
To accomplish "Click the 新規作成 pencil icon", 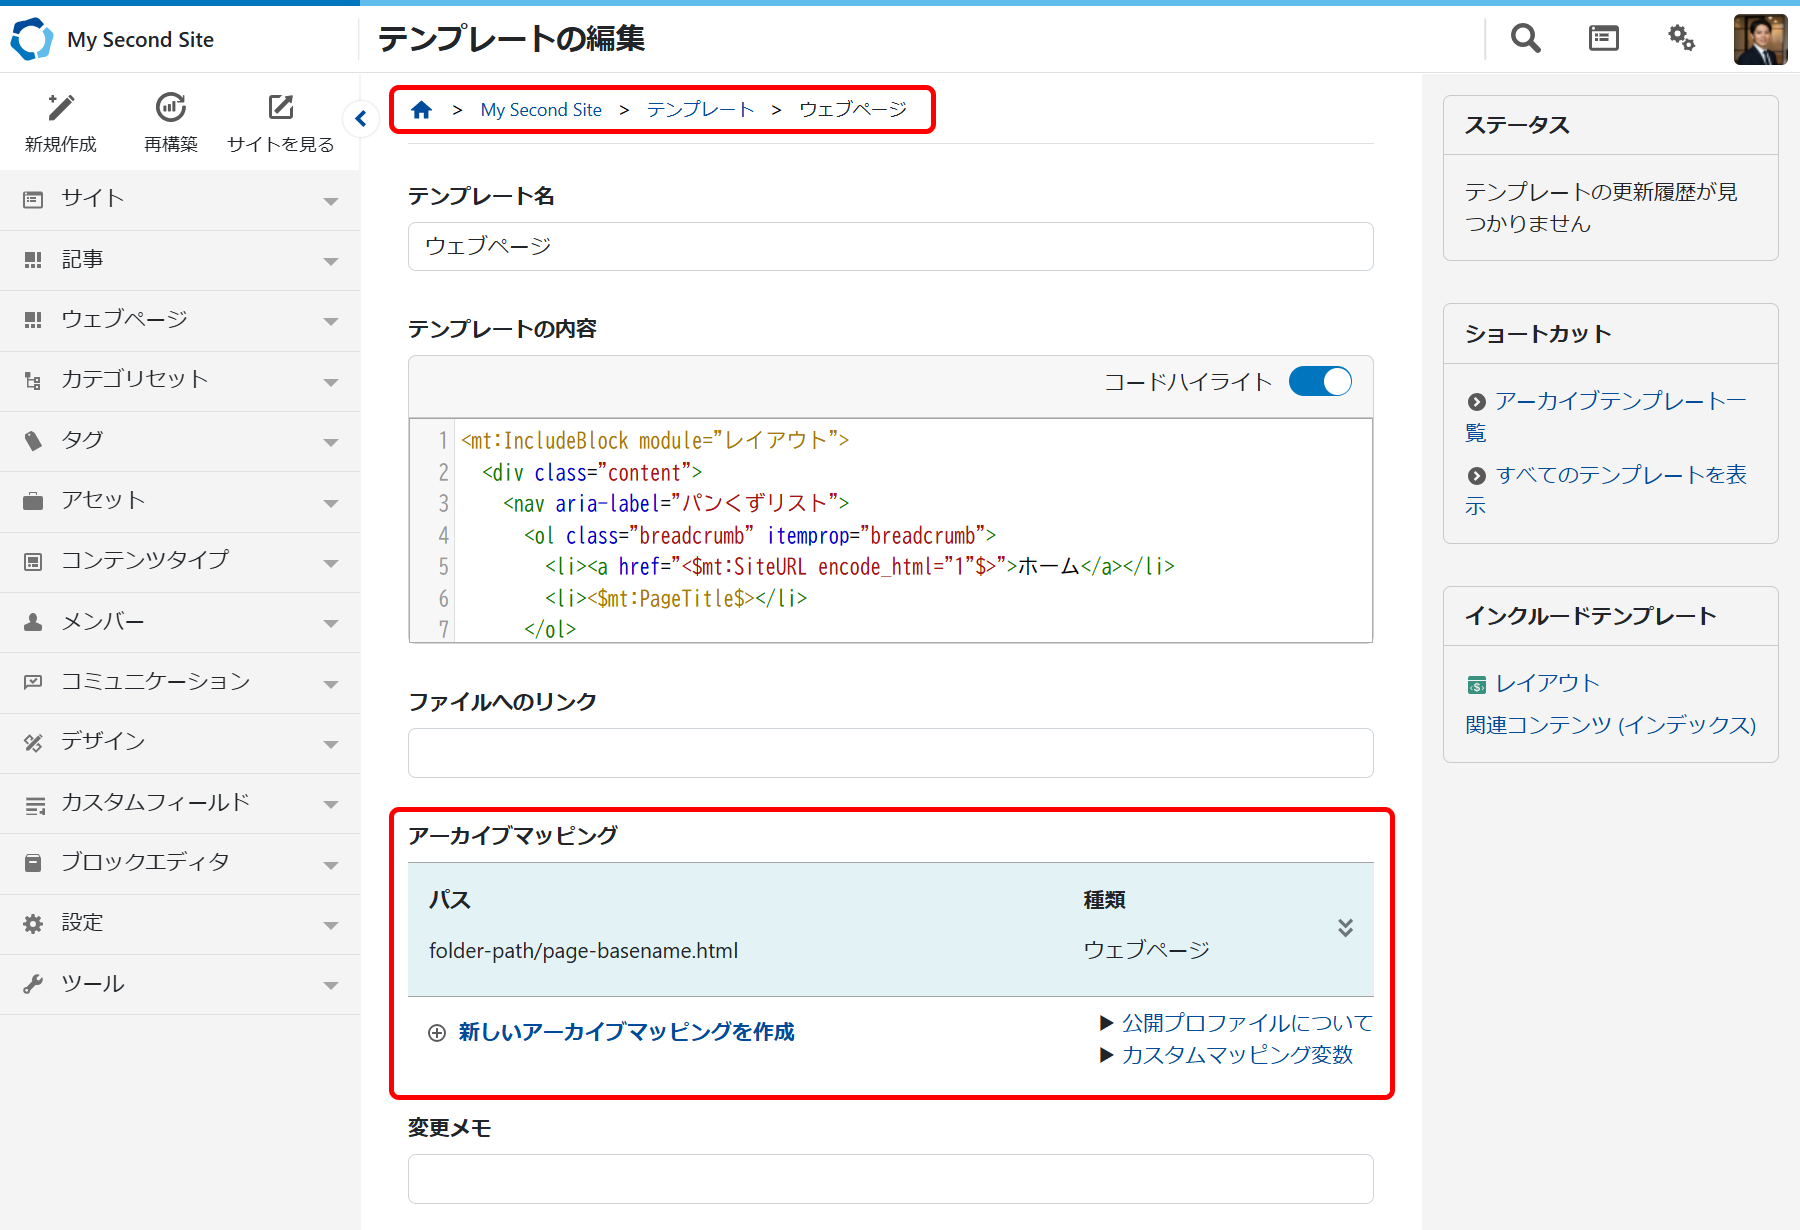I will (x=61, y=108).
